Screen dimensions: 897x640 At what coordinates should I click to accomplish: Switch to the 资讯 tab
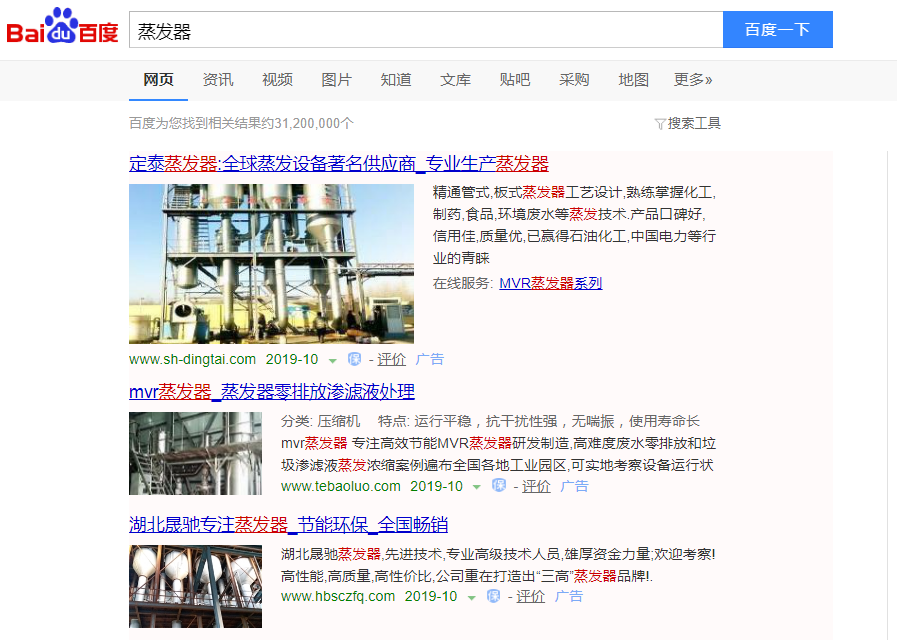click(x=218, y=80)
